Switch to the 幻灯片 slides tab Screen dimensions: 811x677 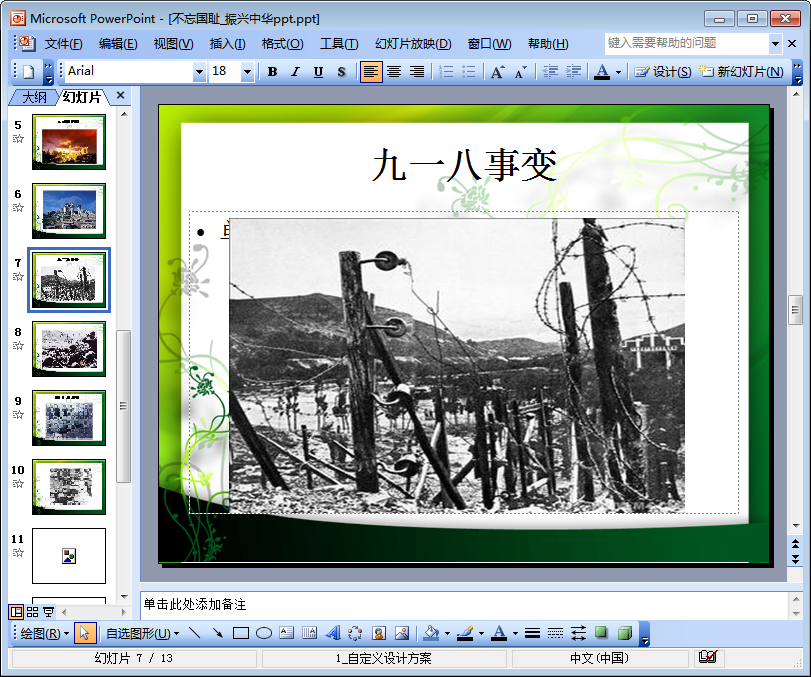pyautogui.click(x=82, y=97)
